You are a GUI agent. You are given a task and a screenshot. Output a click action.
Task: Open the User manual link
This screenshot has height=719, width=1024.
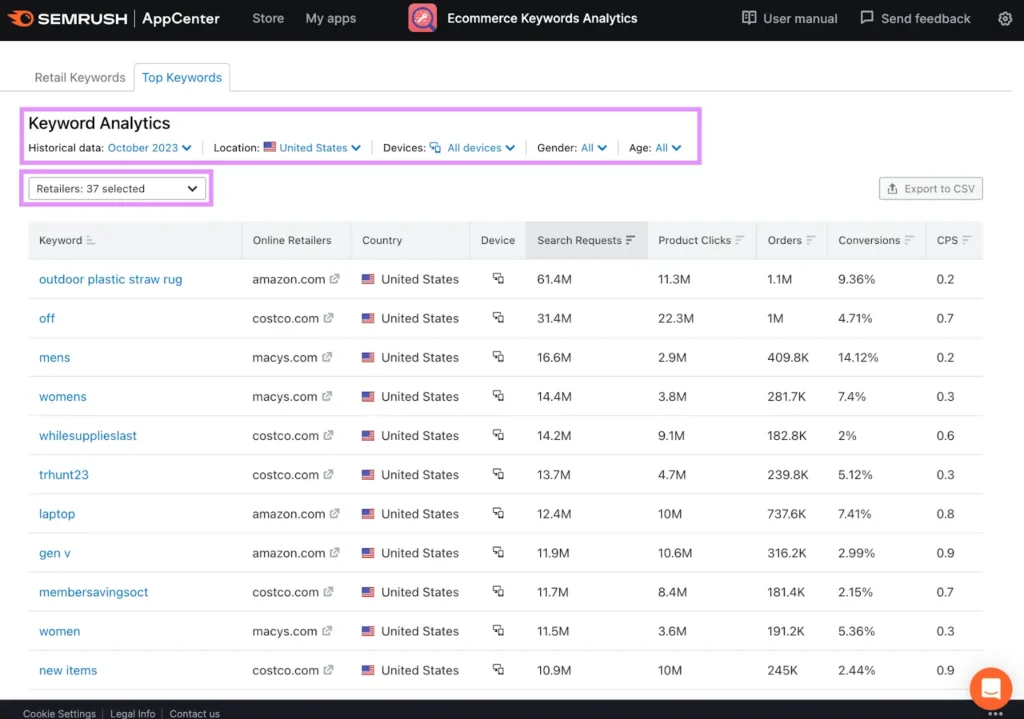pos(789,19)
